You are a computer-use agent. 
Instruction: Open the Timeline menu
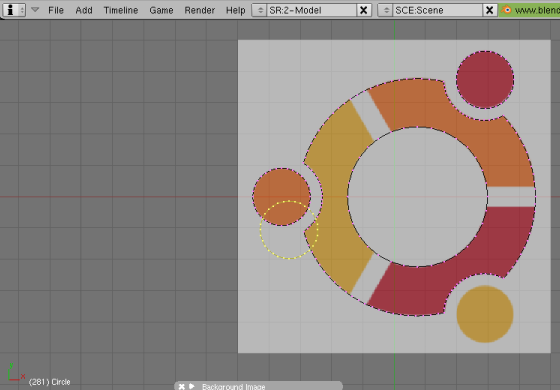121,10
